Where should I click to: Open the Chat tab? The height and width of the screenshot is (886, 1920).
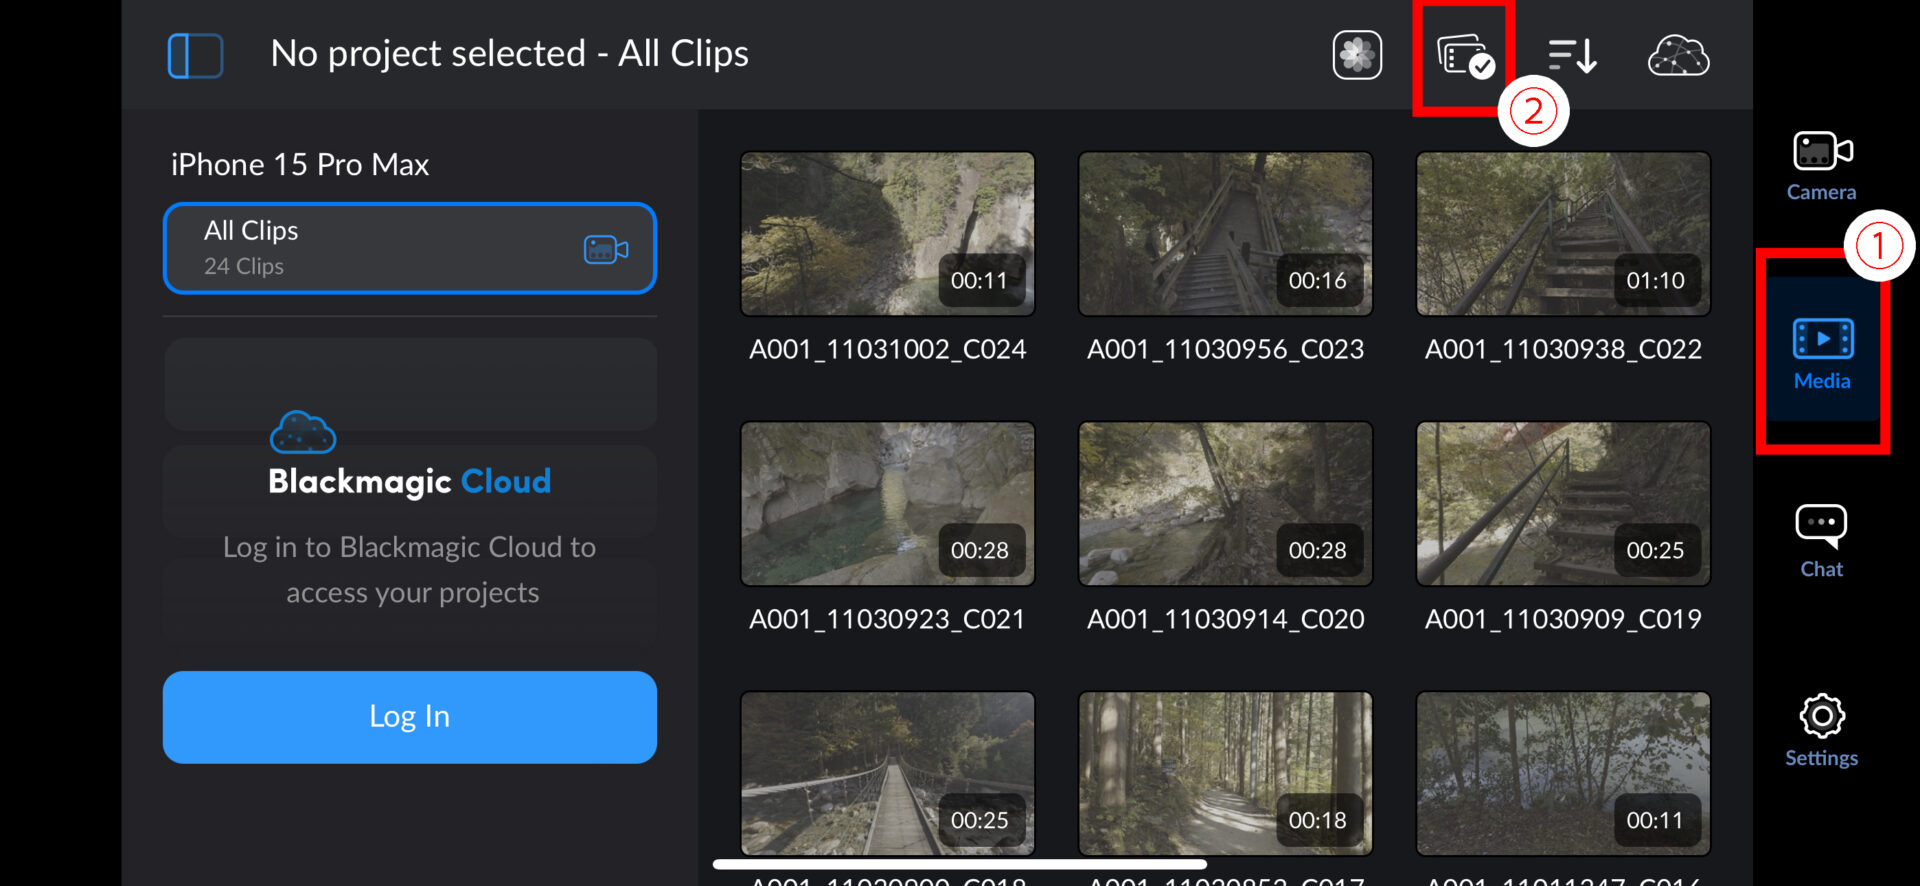pos(1821,542)
